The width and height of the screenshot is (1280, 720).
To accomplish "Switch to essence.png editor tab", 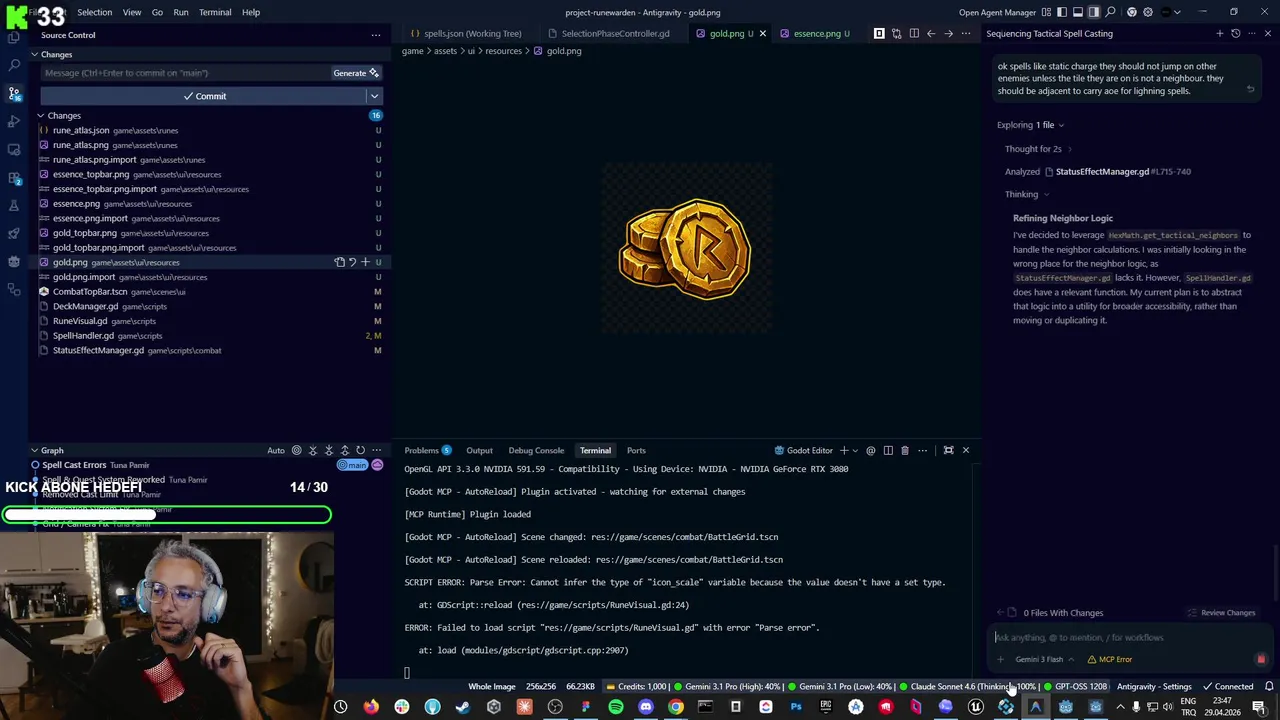I will tap(816, 34).
